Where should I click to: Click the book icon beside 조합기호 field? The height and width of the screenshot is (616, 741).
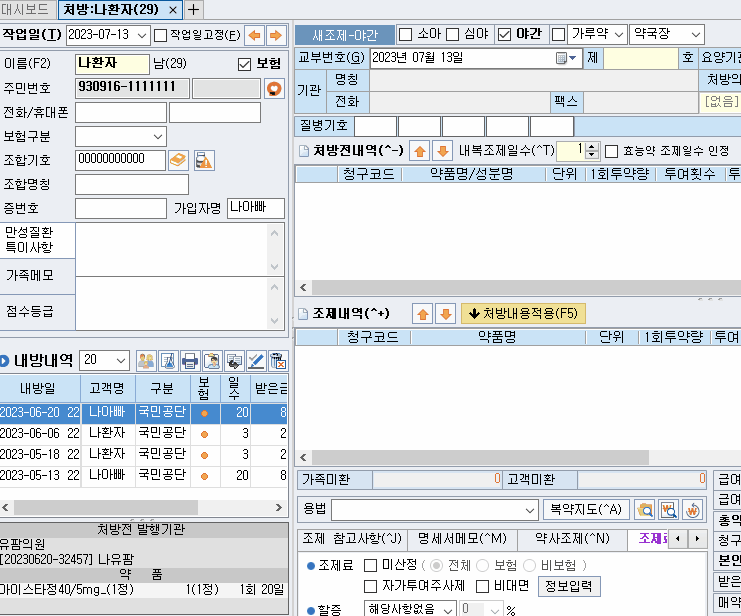point(178,160)
